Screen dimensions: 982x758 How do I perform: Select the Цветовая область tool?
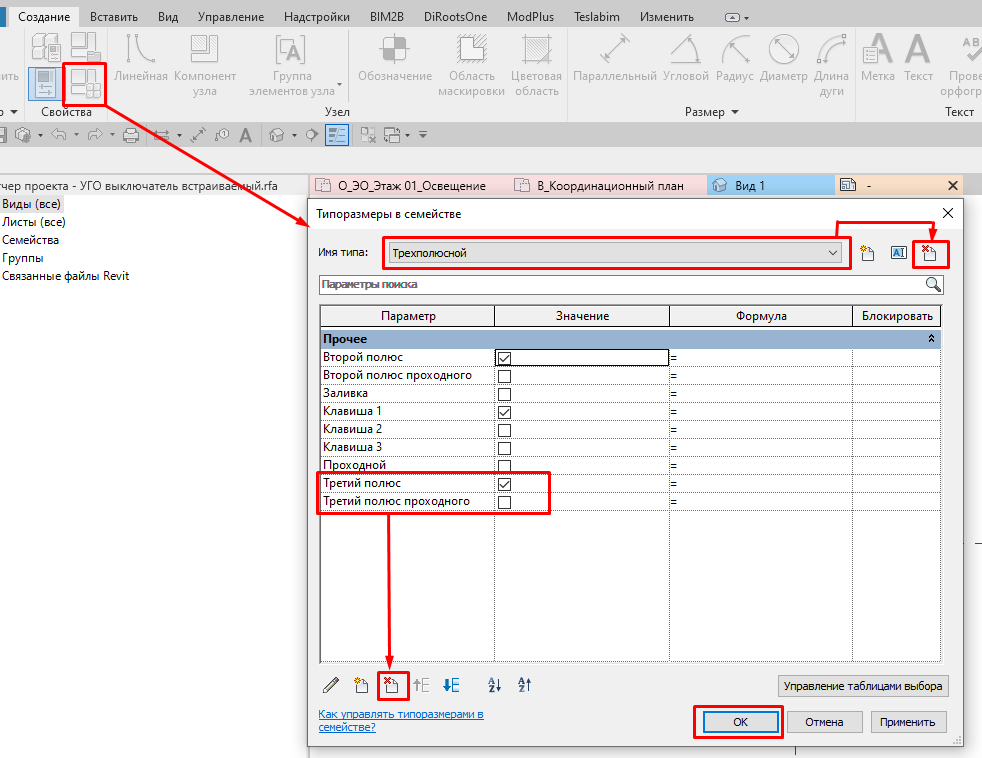click(x=536, y=65)
